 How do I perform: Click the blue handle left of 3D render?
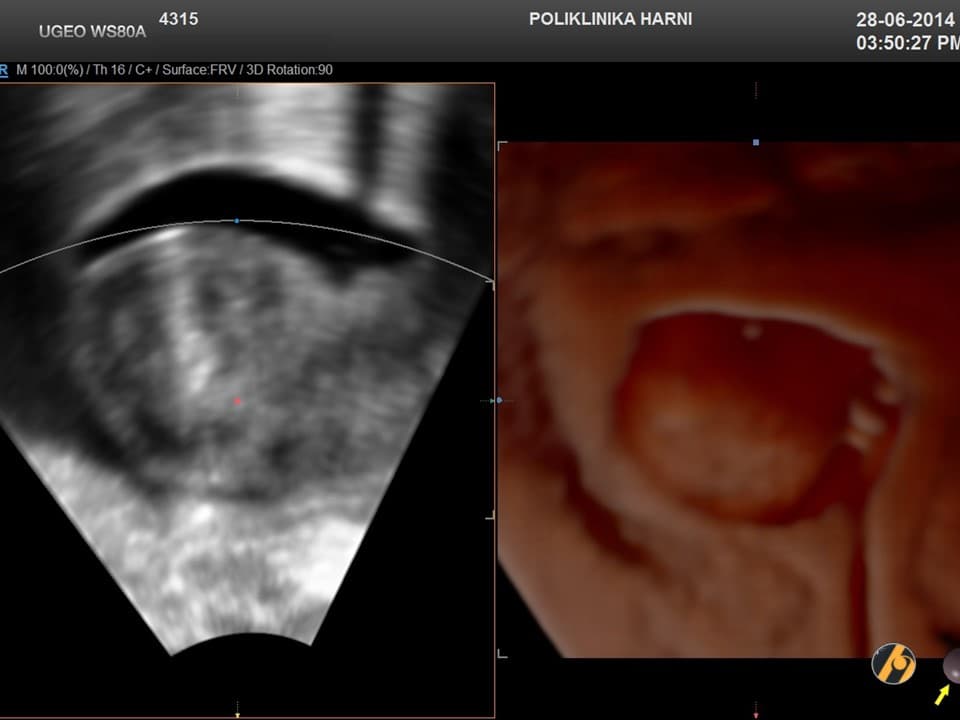(499, 401)
